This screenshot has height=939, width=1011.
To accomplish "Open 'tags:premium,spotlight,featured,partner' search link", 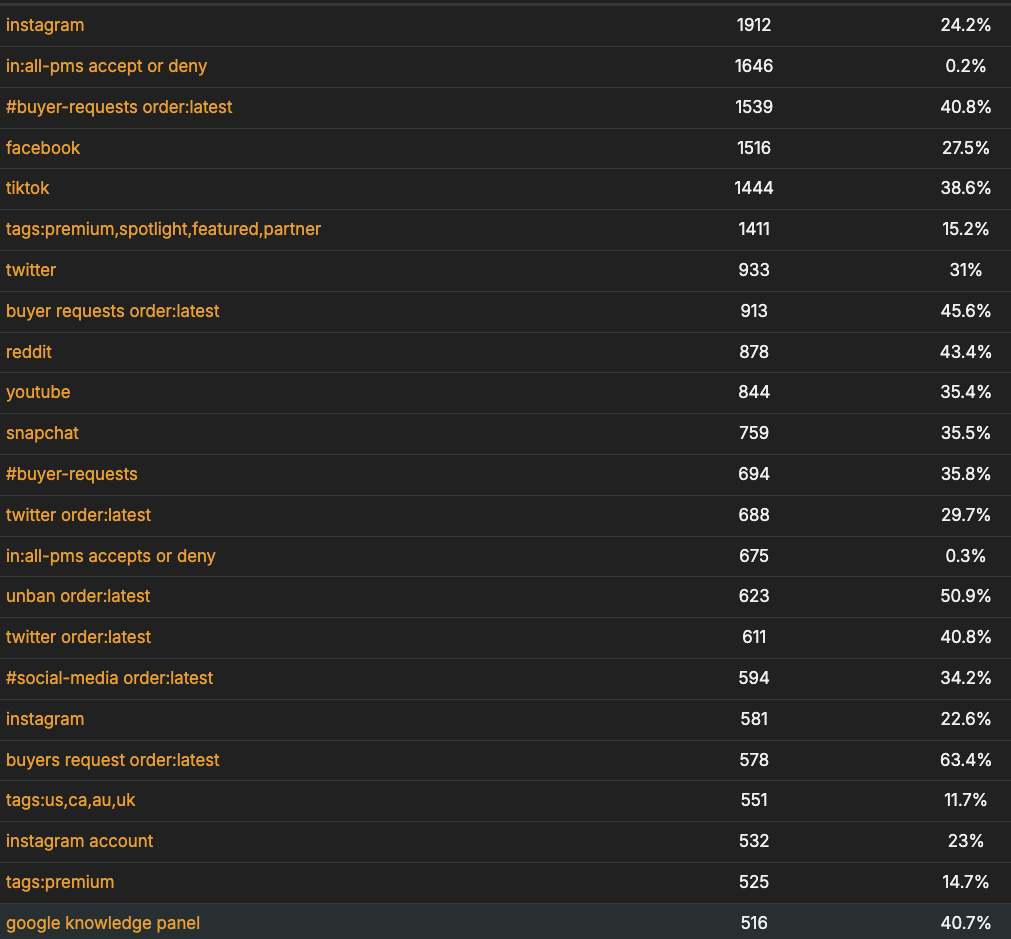I will pos(163,229).
